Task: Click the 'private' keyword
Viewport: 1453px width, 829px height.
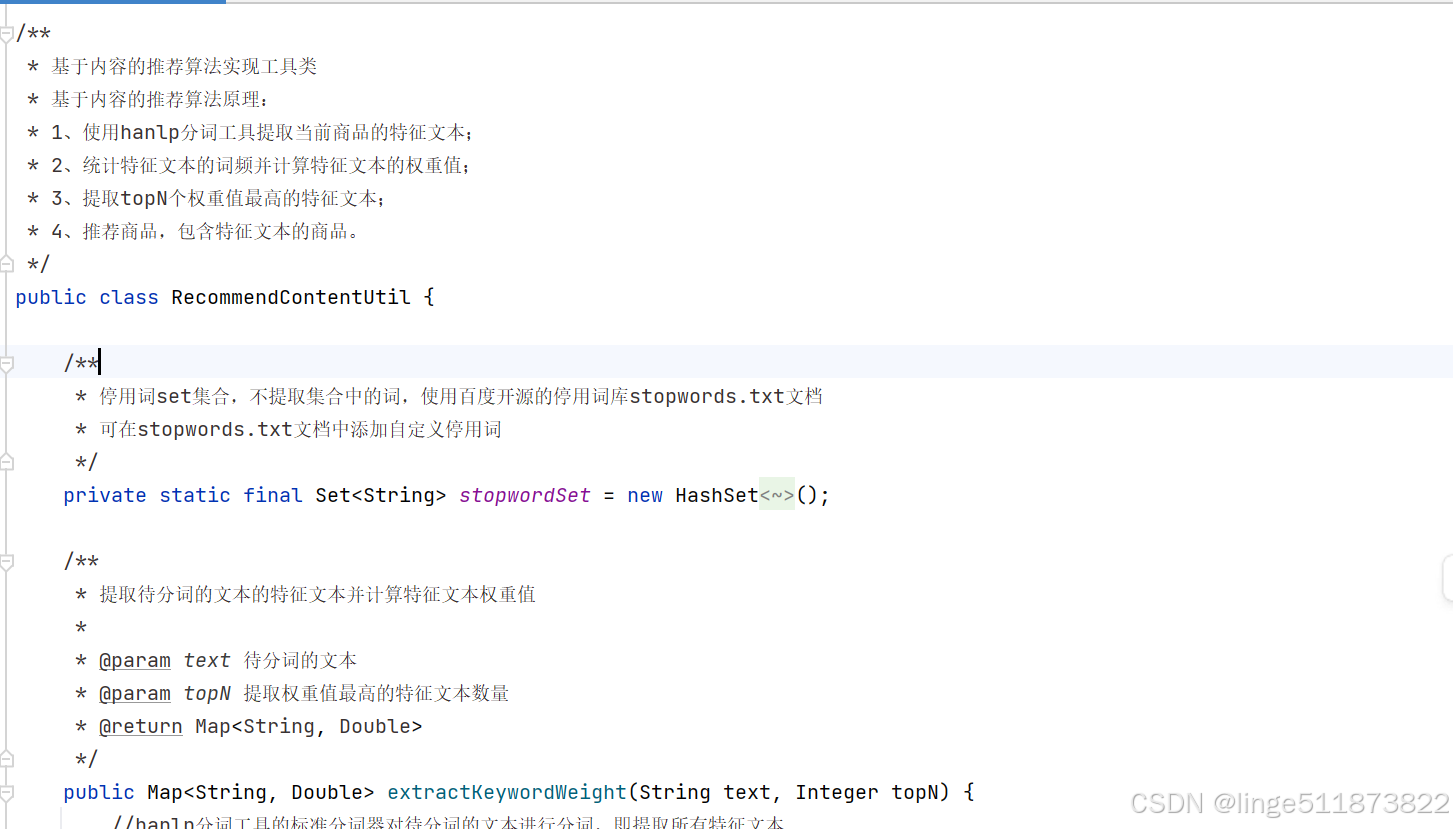Action: 105,495
